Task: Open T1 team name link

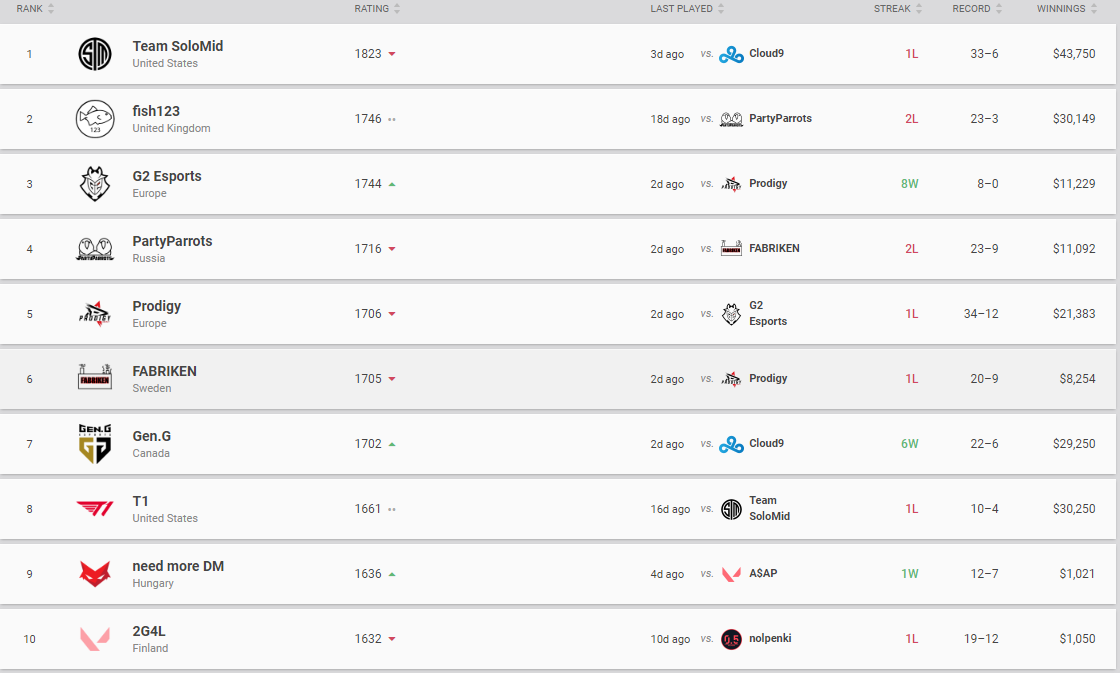Action: click(141, 502)
